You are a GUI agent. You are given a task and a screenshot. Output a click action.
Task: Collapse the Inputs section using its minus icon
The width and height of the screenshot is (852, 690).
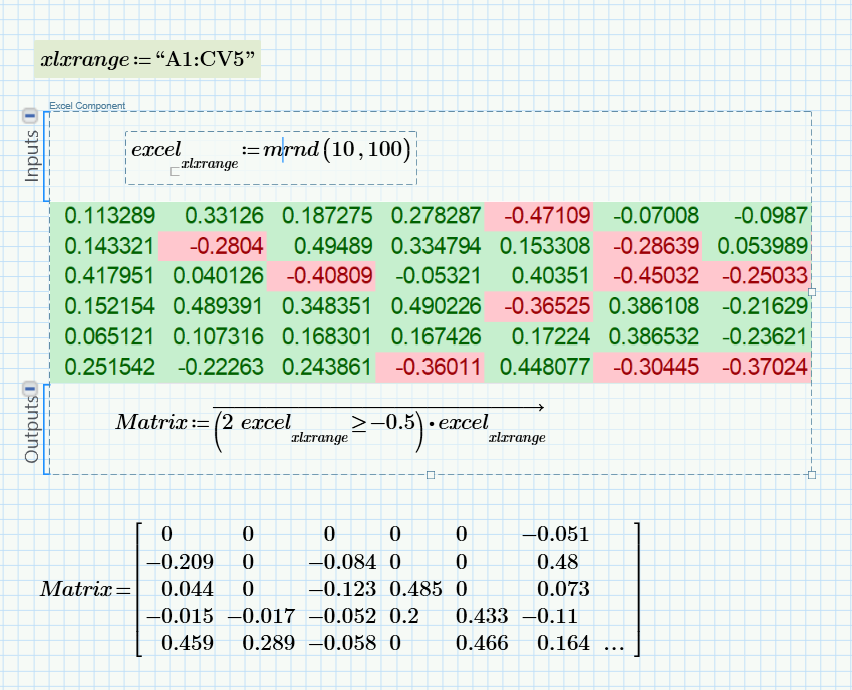[31, 113]
